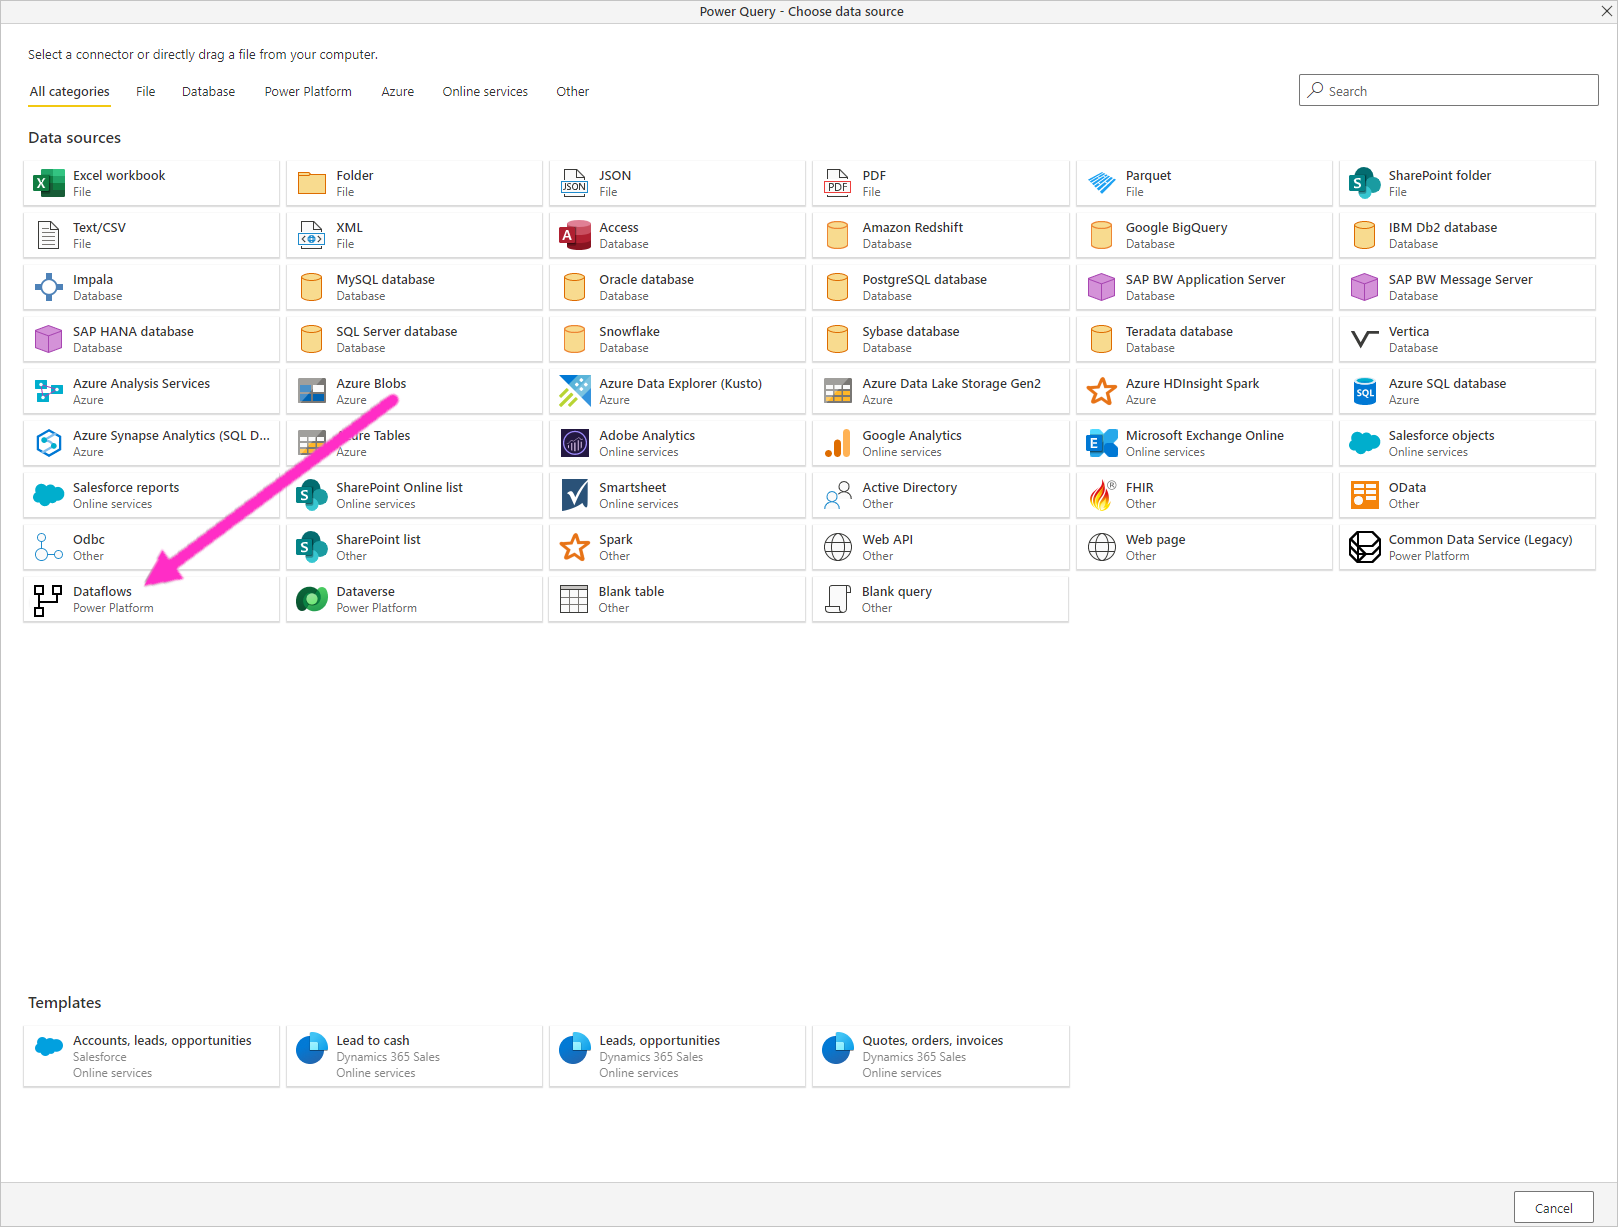Open the Accounts, leads, opportunities template
Screen dimensions: 1618x1227
151,1056
